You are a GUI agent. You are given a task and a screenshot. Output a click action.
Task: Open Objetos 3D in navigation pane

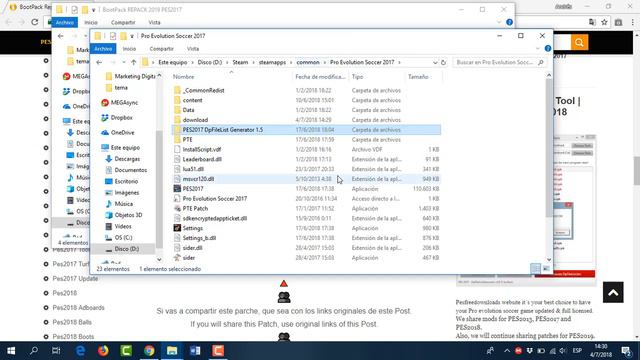128,215
